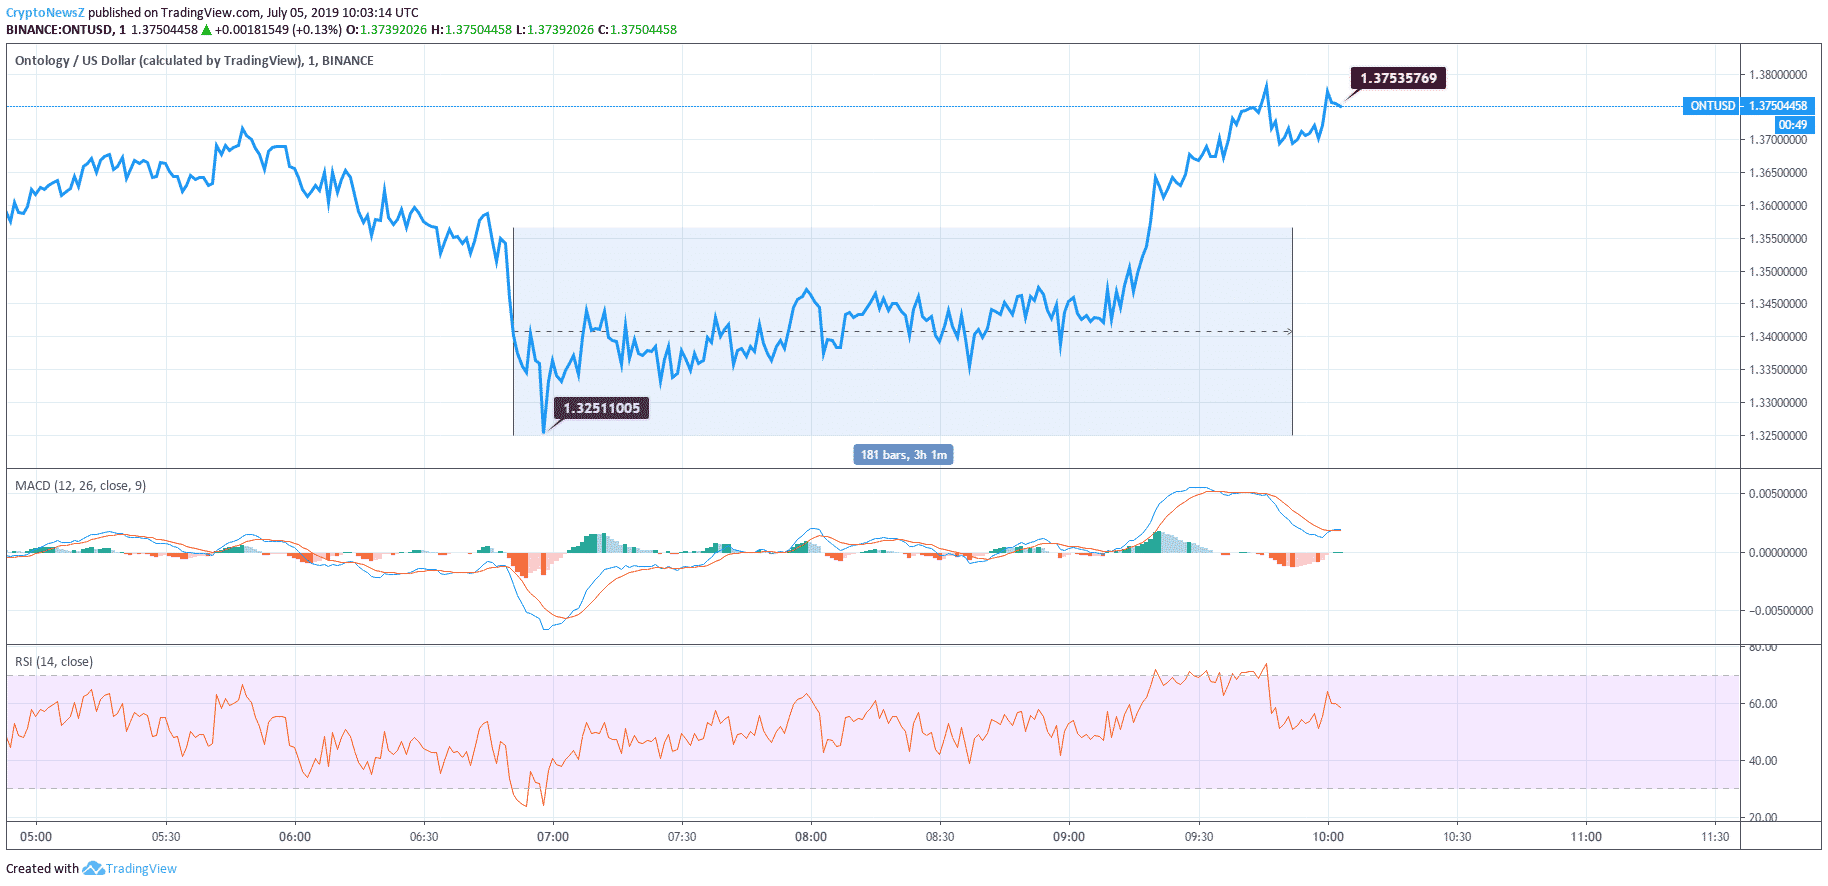Click the RSI 60.00 axis label
The height and width of the screenshot is (886, 1828).
1763,704
